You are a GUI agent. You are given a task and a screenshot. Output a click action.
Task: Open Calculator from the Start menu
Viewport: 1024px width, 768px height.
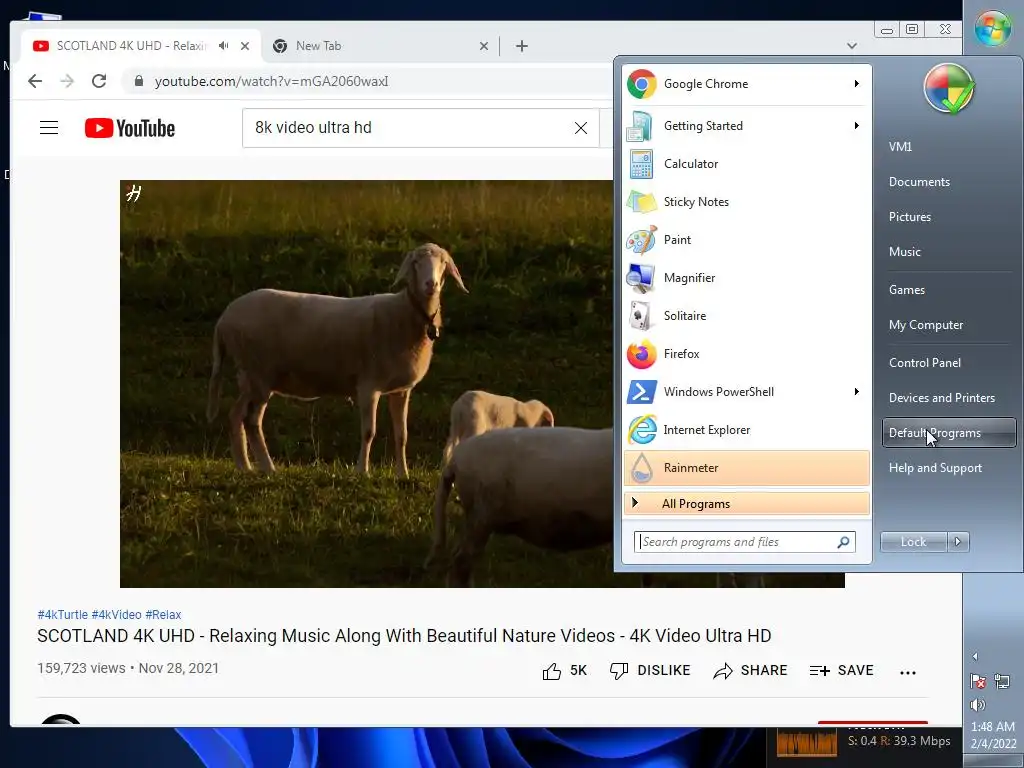coord(746,164)
